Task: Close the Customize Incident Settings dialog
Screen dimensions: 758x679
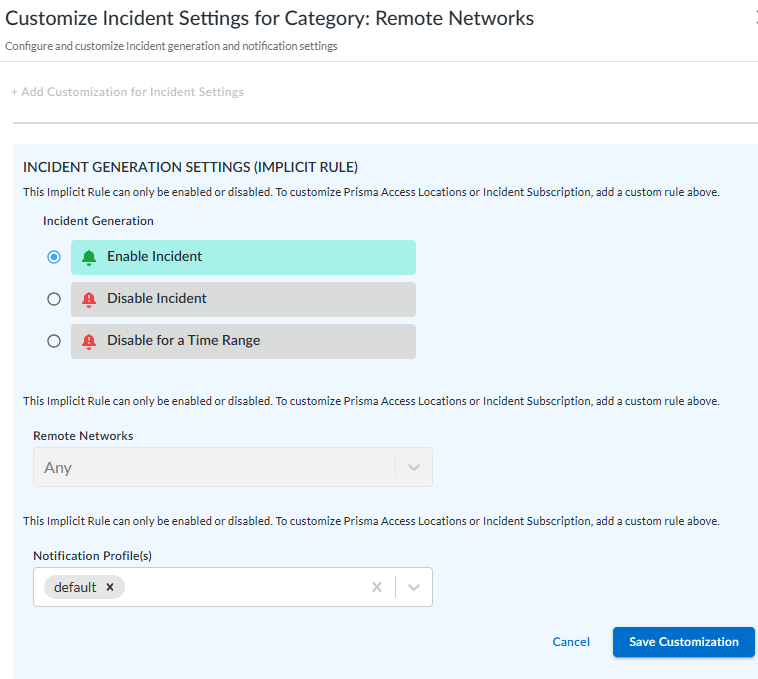Action: (754, 18)
